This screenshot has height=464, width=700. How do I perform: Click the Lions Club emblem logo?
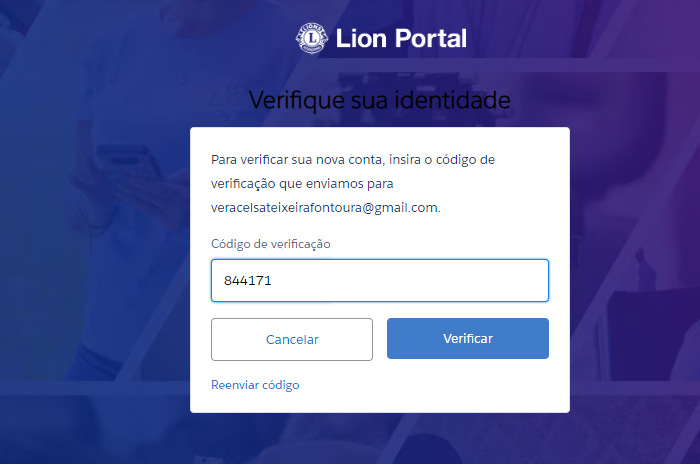[x=312, y=38]
